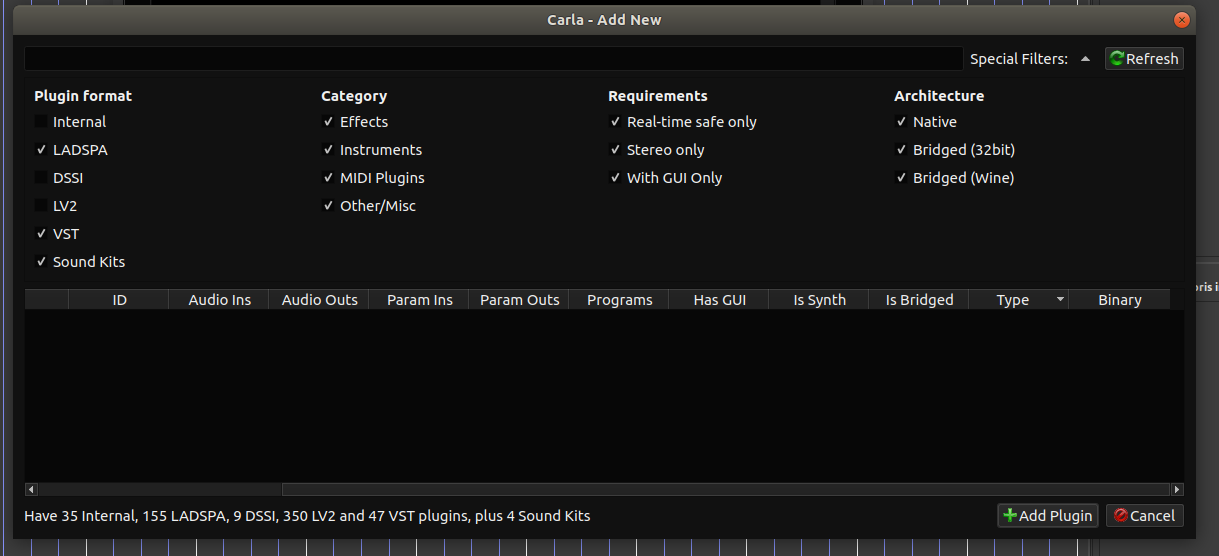Click the plugin count status text
This screenshot has width=1219, height=556.
click(307, 516)
